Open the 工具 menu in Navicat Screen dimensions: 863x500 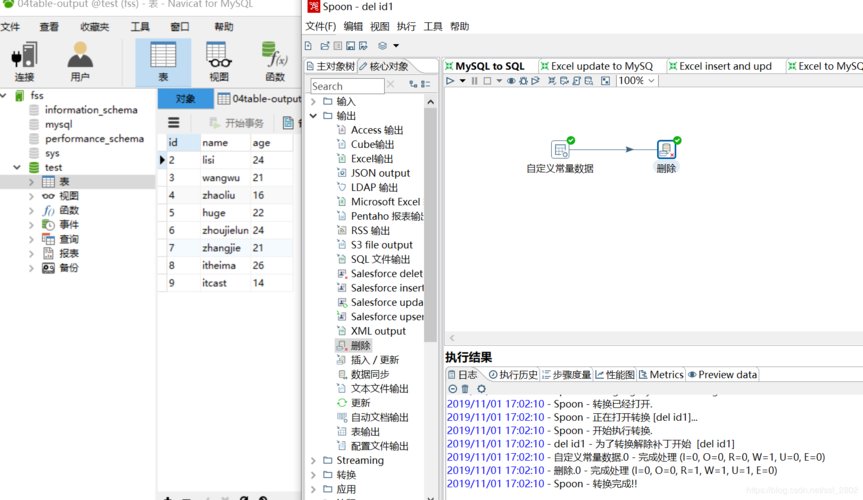pos(140,26)
